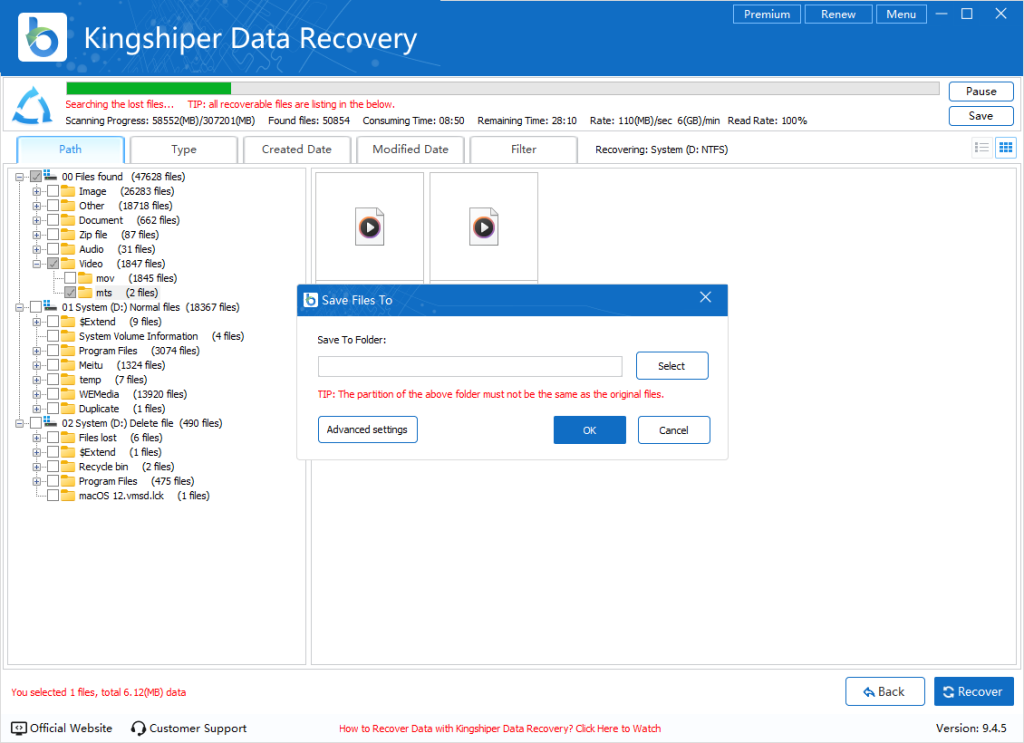Open the second video file thumbnail

484,226
